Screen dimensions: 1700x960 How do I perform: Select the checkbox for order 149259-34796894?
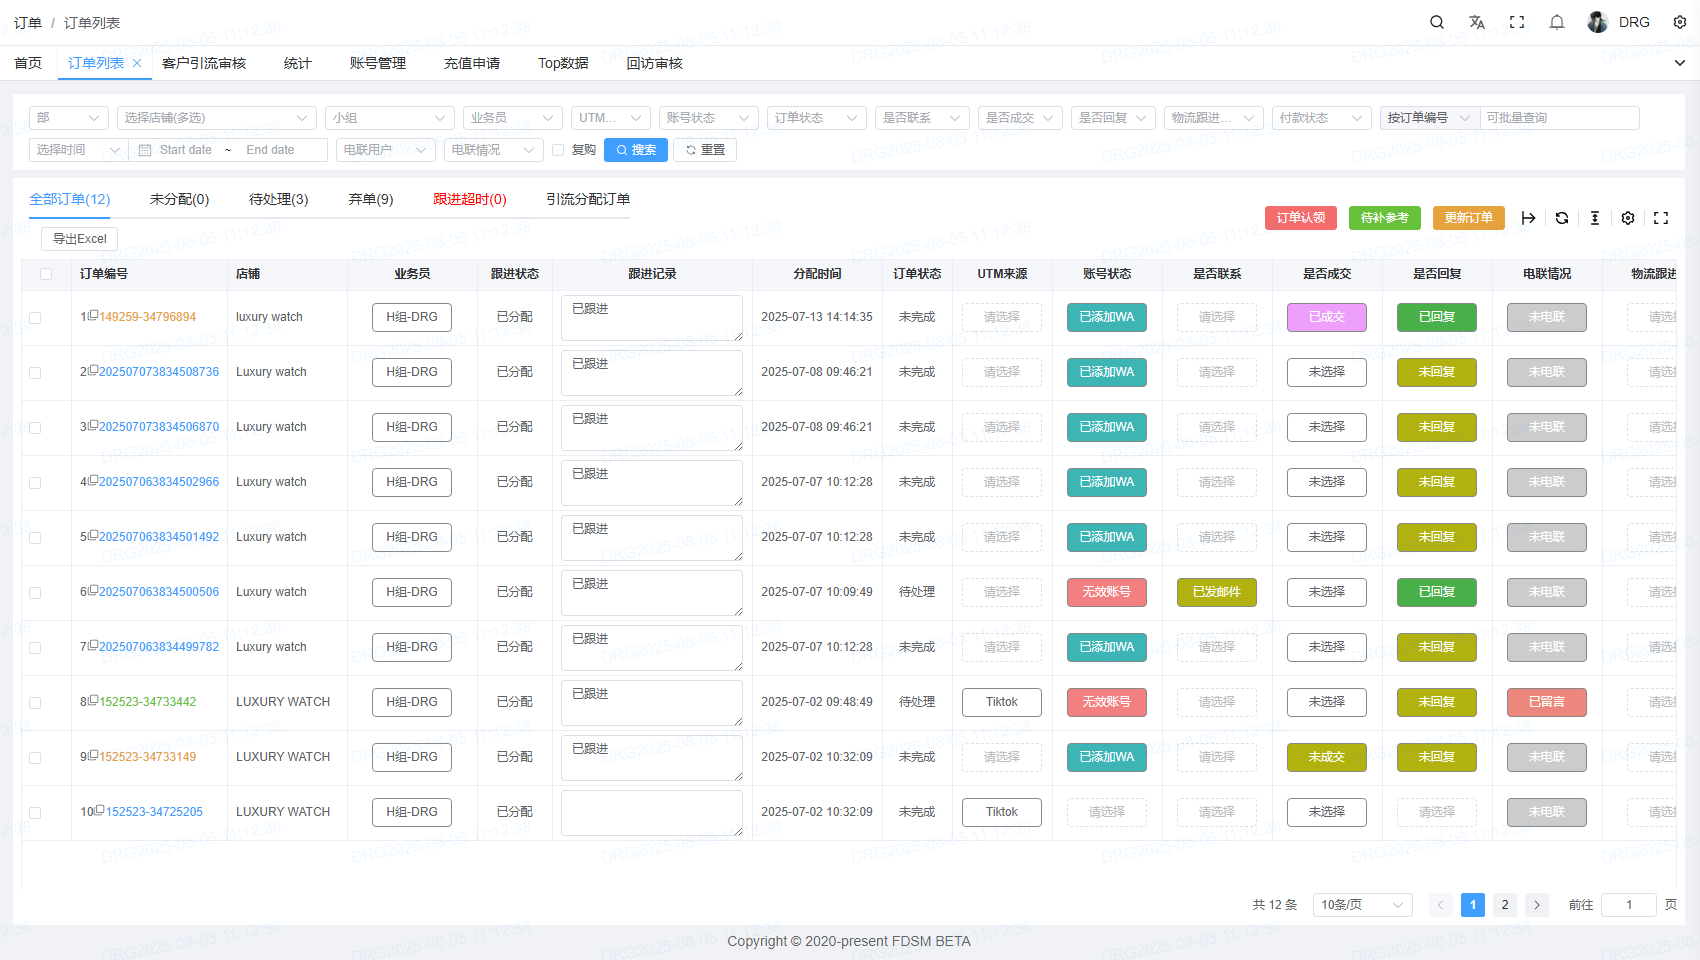(x=35, y=318)
